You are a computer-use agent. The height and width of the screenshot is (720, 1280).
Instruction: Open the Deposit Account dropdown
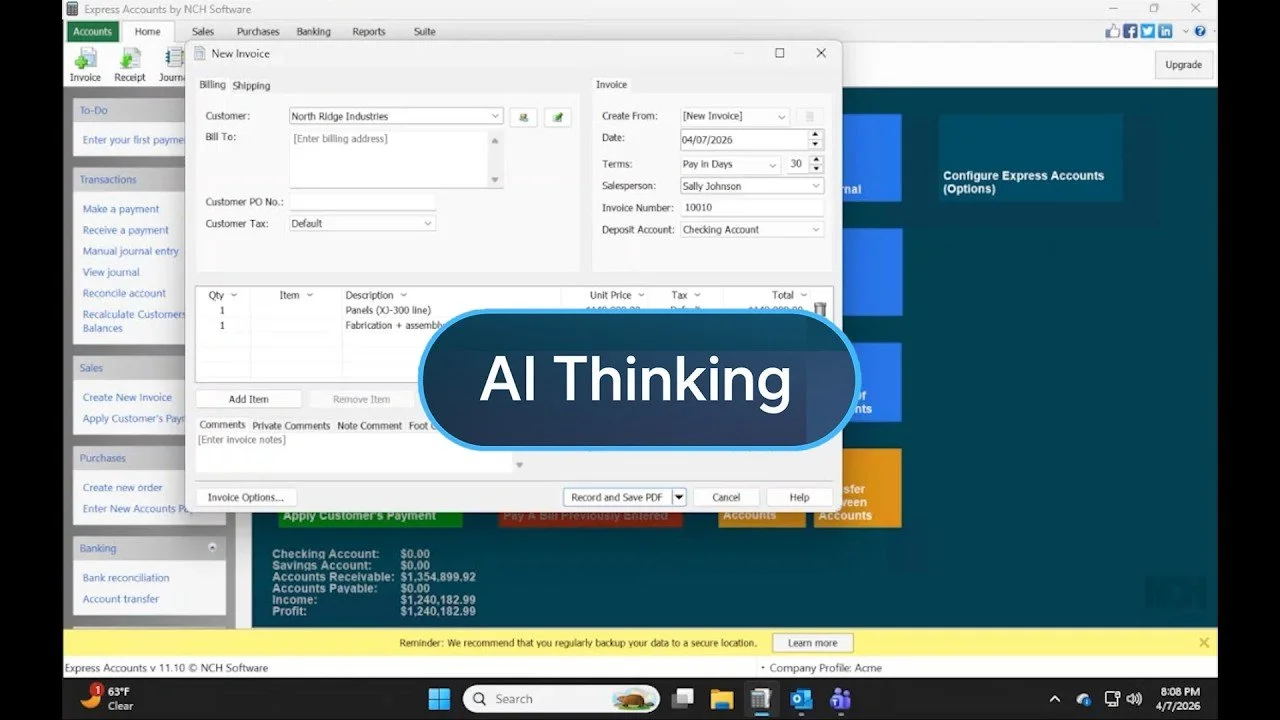pos(816,230)
